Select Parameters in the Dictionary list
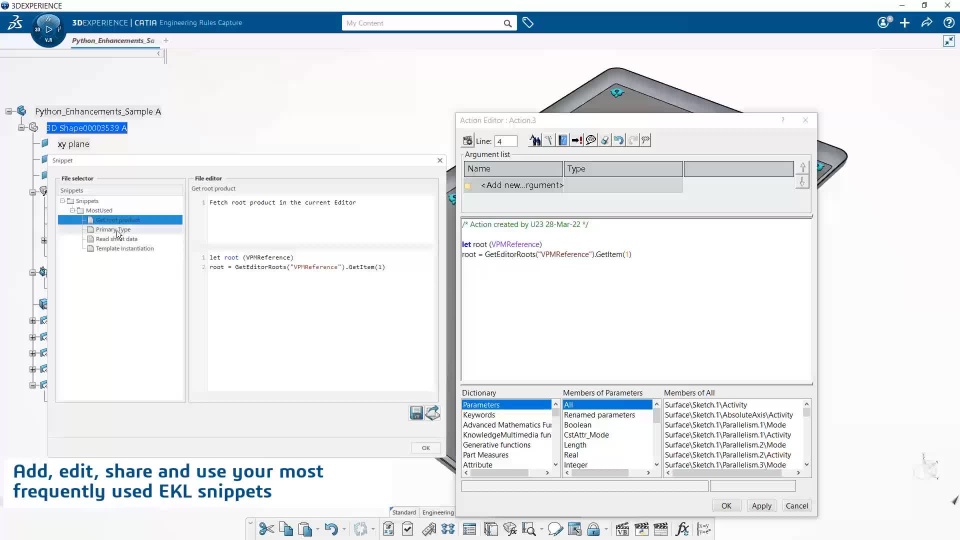The width and height of the screenshot is (960, 540). pos(506,405)
